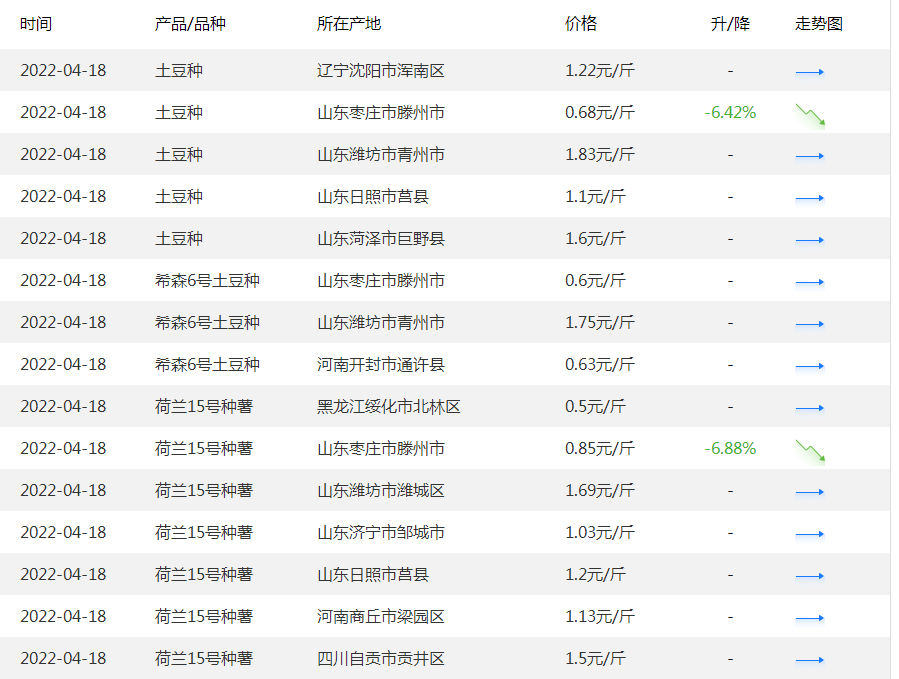The width and height of the screenshot is (899, 679).
Task: View trend arrow for 山东潍坊市青州市 土豆种
Action: pos(809,155)
